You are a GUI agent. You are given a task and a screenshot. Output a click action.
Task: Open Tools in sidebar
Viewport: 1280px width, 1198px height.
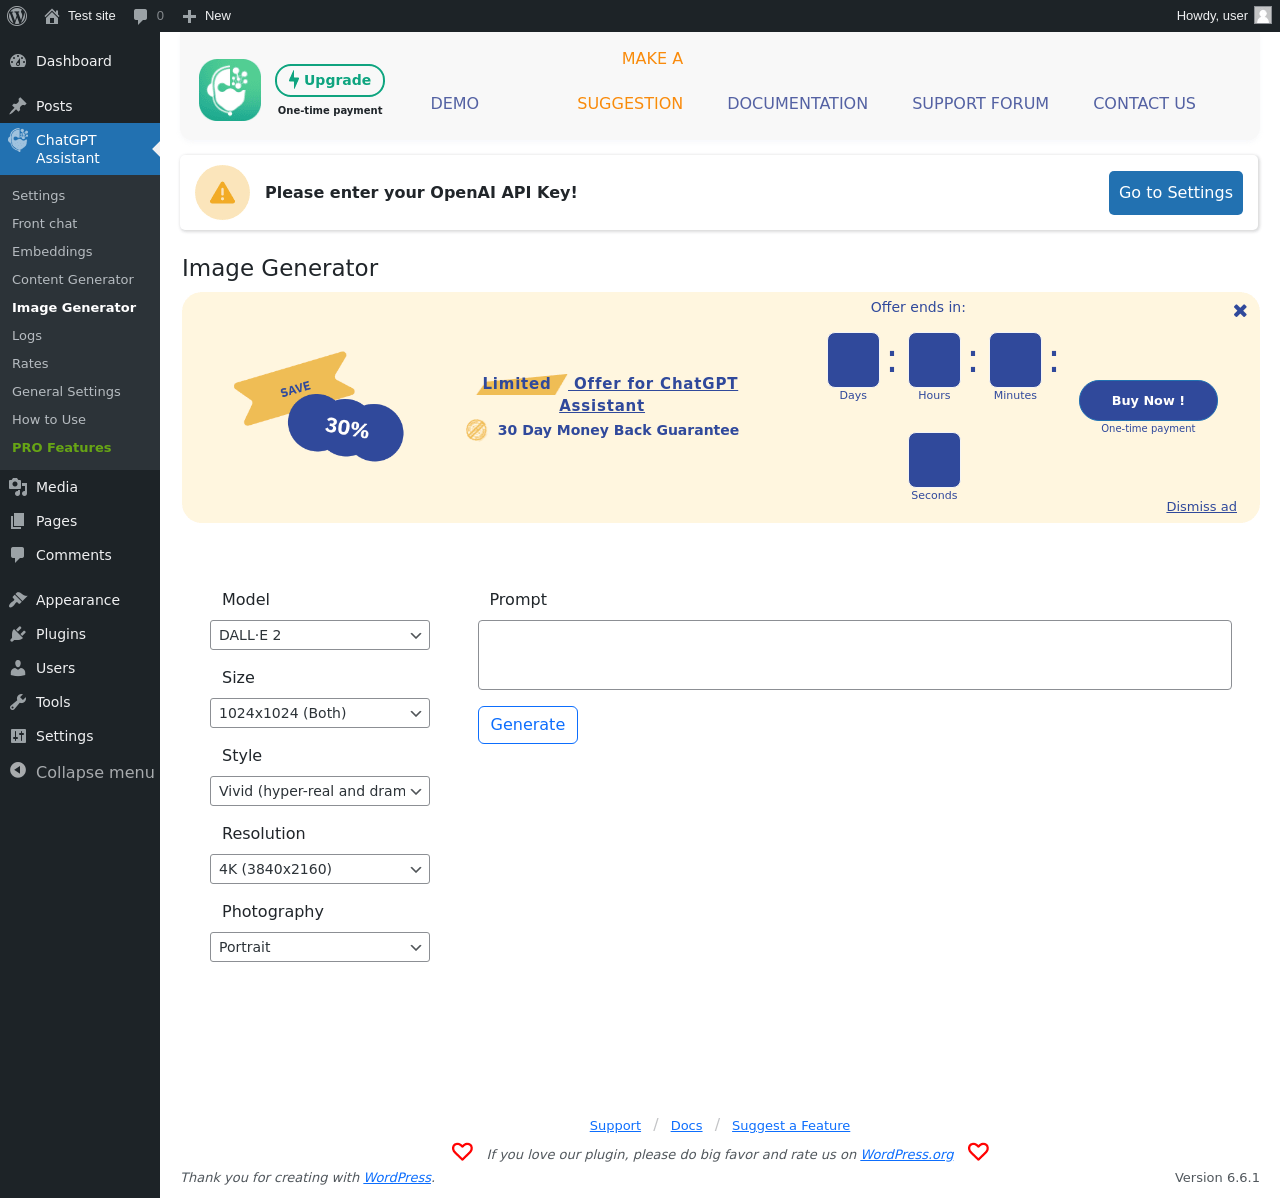80,702
